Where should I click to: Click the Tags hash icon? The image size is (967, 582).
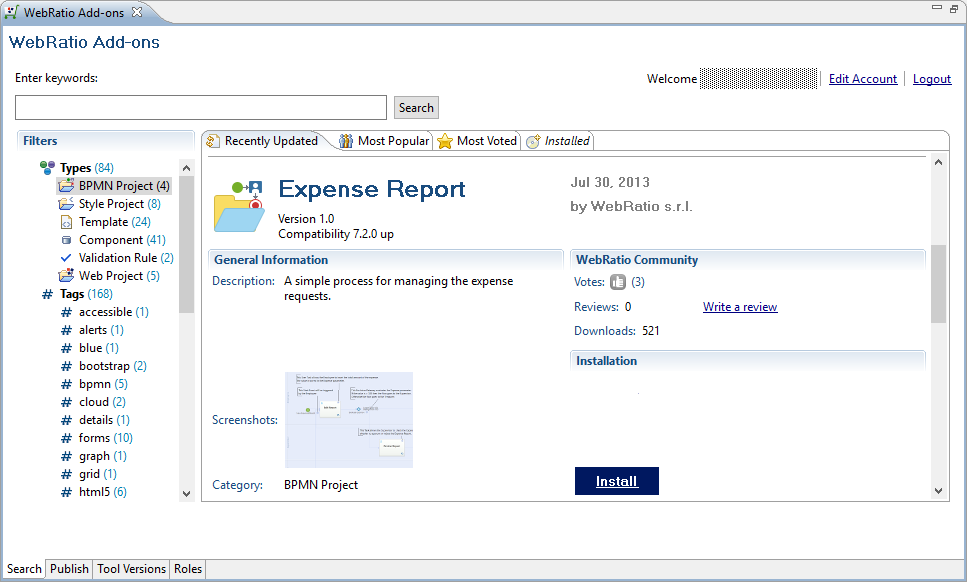(x=47, y=294)
